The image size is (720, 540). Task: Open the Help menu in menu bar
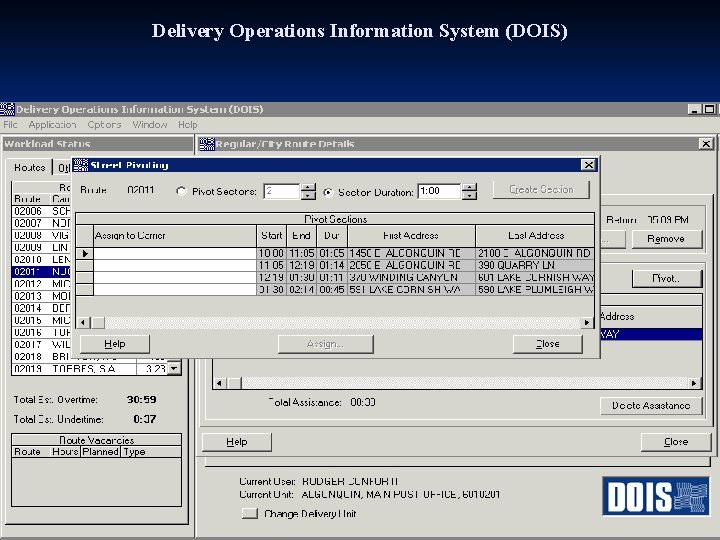coord(187,124)
